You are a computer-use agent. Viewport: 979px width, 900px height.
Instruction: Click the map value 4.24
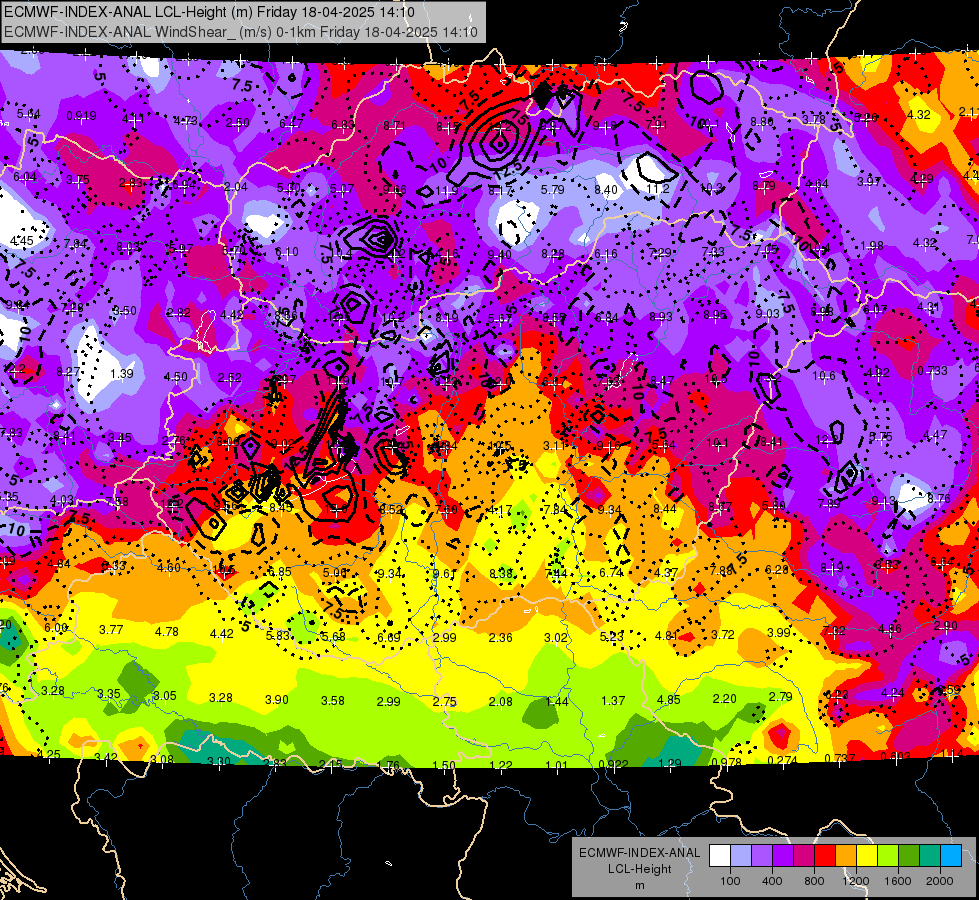(892, 692)
